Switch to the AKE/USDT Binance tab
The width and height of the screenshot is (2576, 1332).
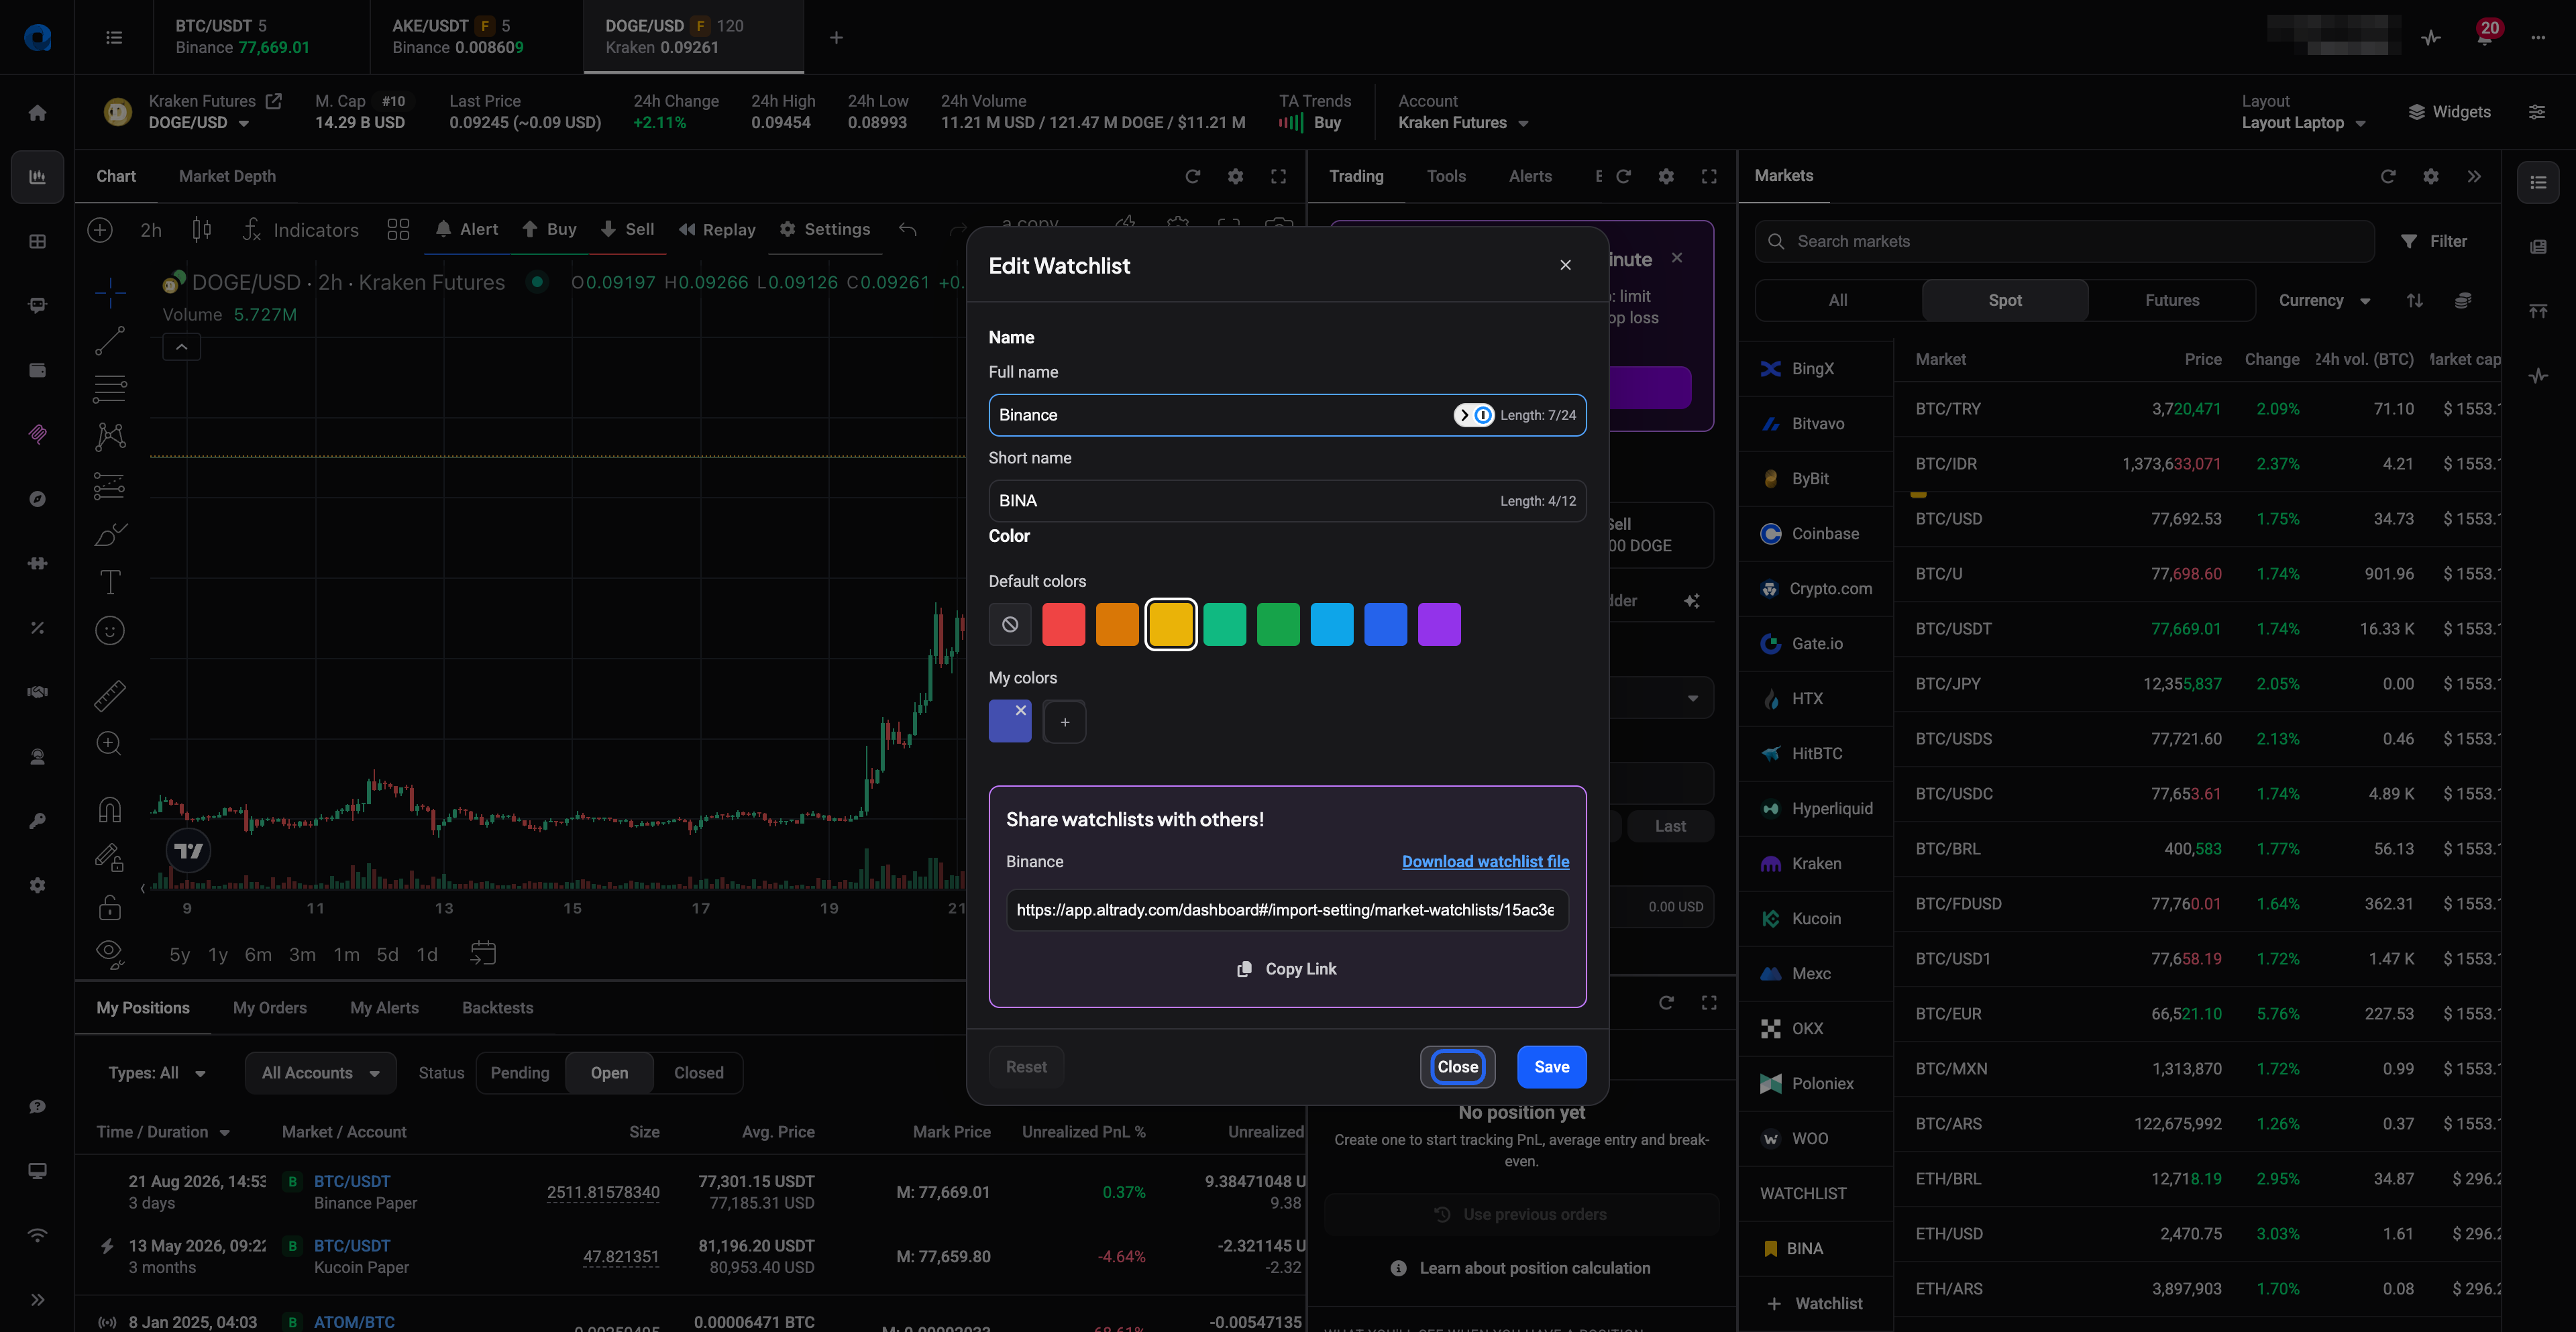click(476, 37)
